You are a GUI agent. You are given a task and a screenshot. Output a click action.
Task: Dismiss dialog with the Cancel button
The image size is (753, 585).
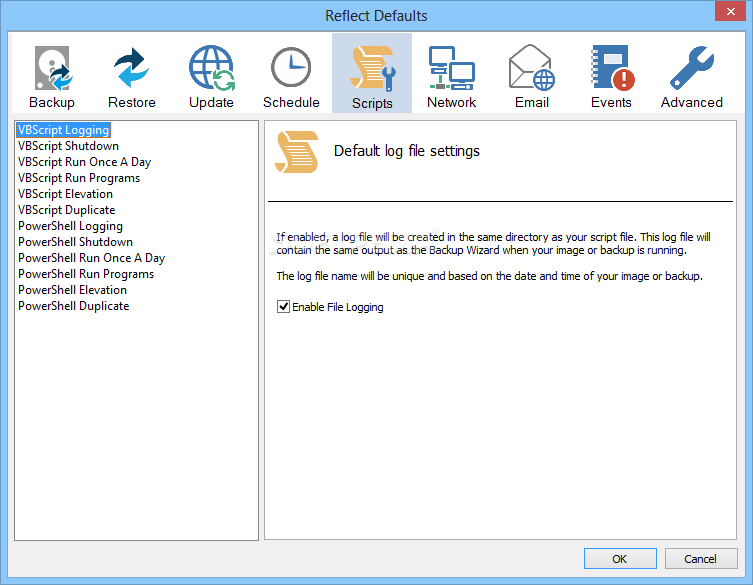point(701,559)
